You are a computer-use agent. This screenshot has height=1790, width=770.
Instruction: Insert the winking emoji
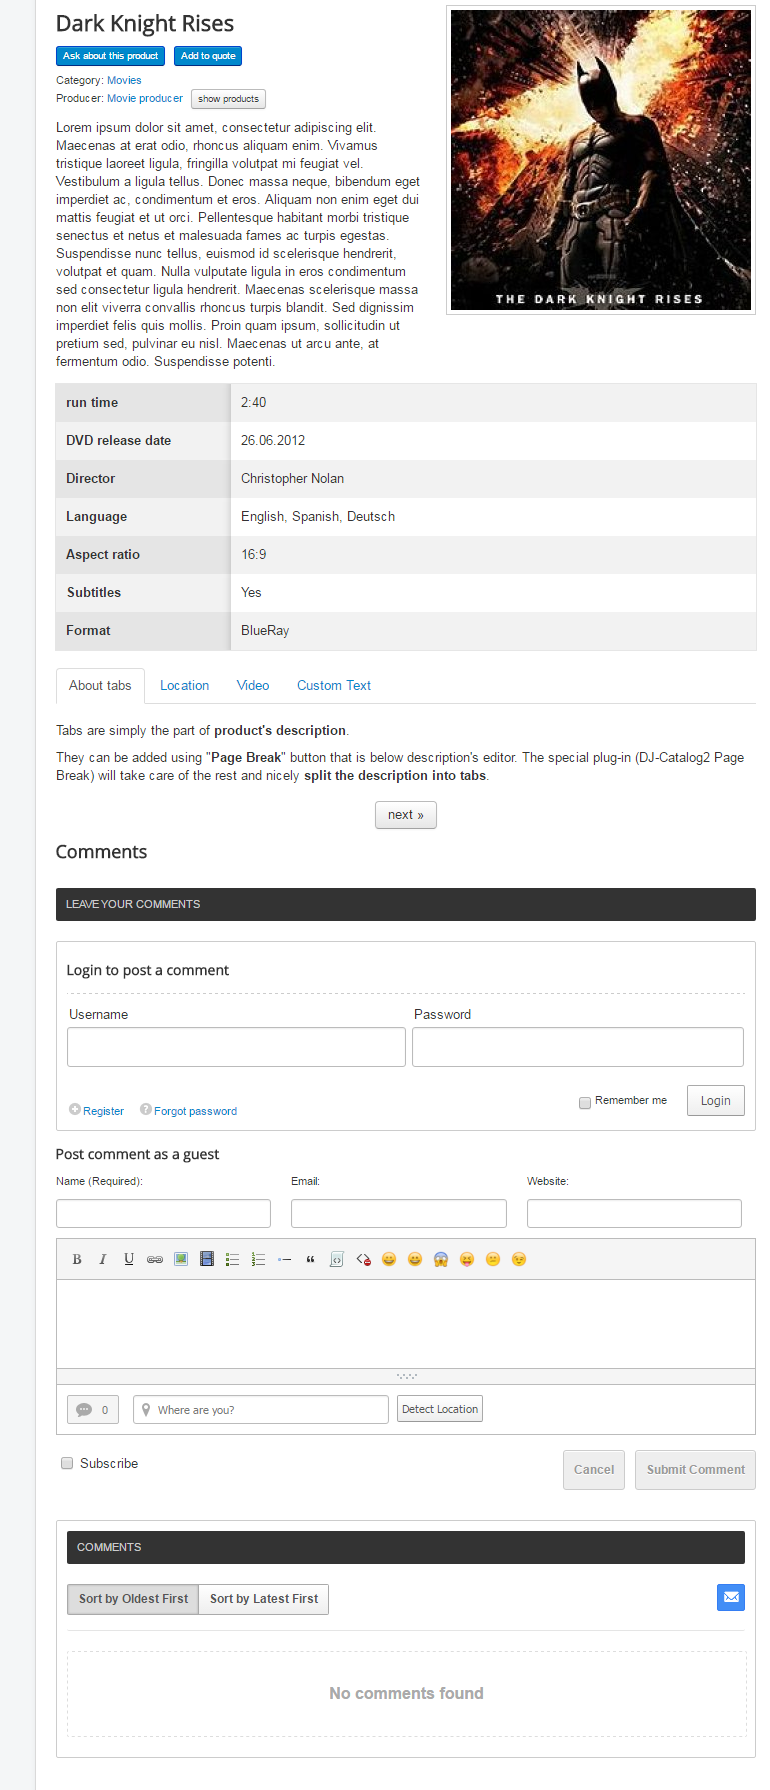[x=519, y=1259]
